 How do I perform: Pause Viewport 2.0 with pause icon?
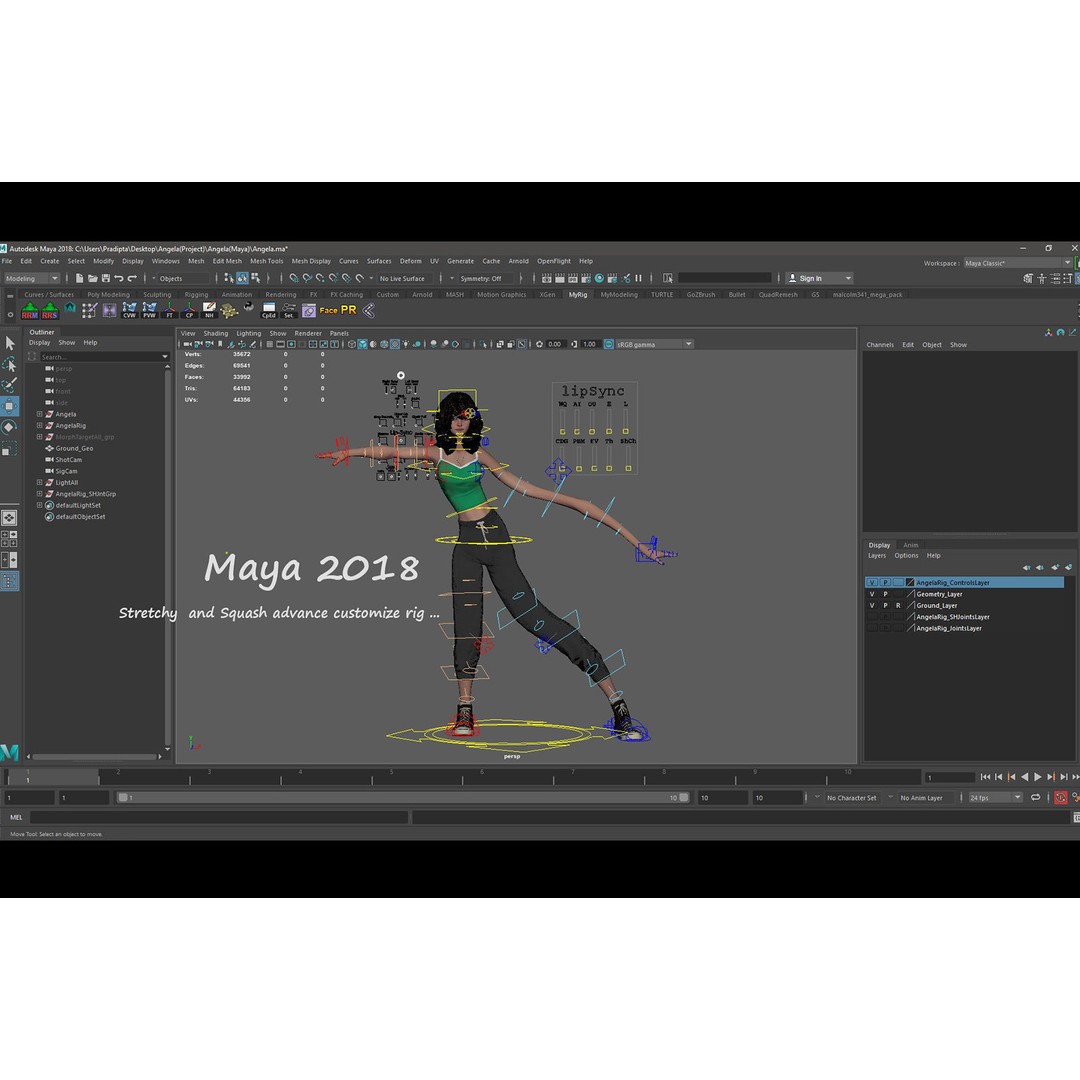[638, 278]
